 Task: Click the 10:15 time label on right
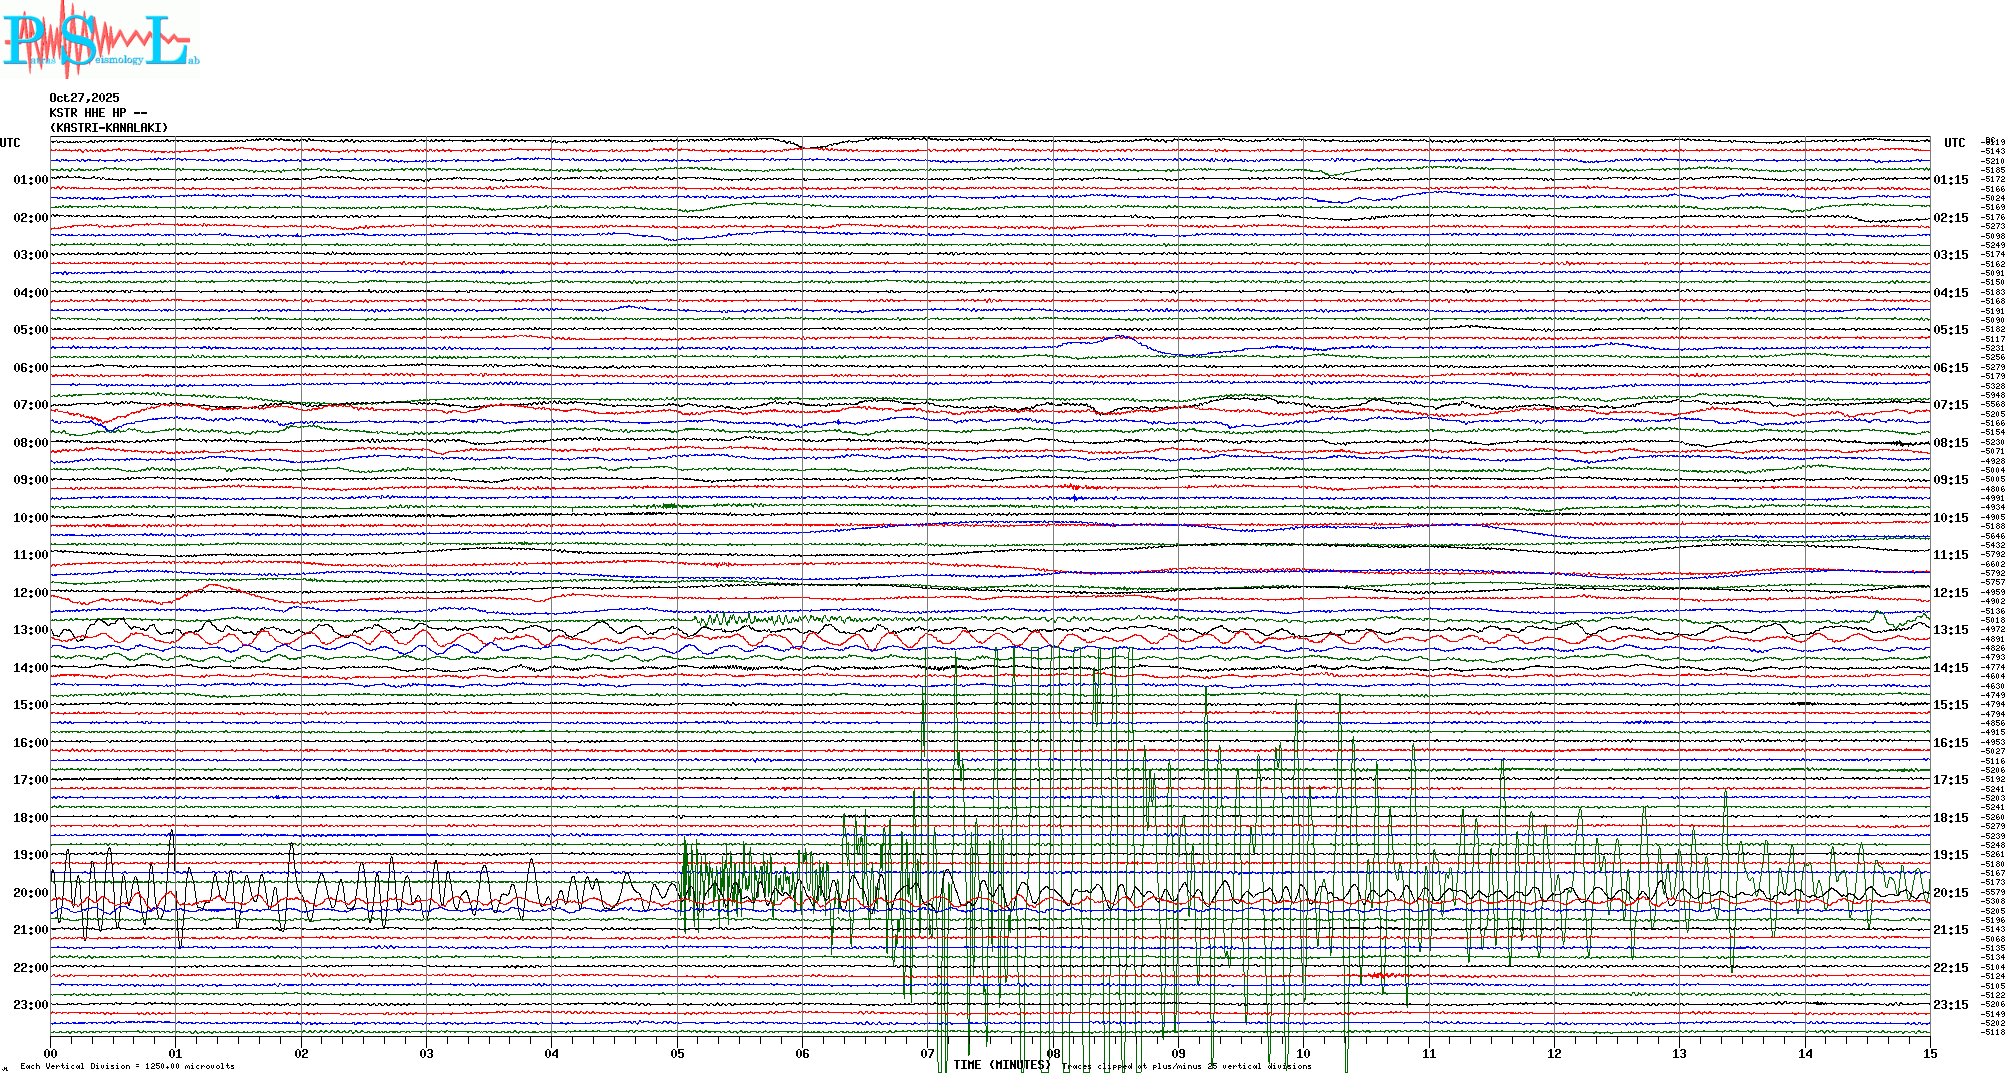(1950, 518)
